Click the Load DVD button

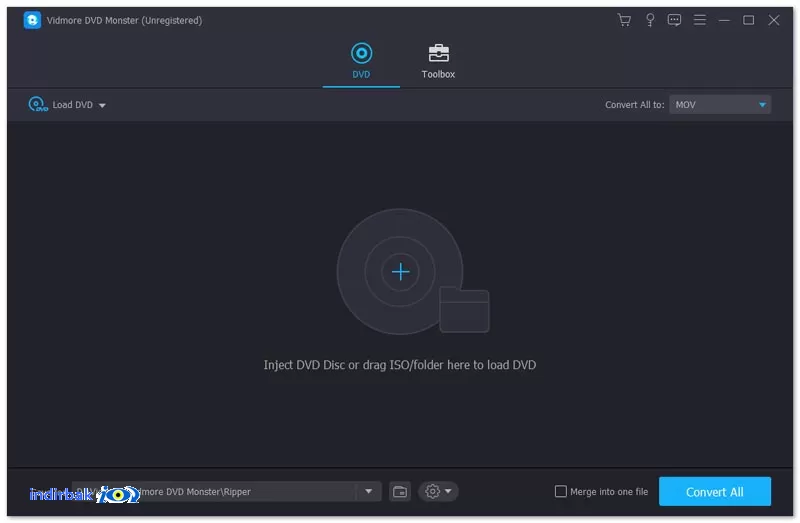61,105
